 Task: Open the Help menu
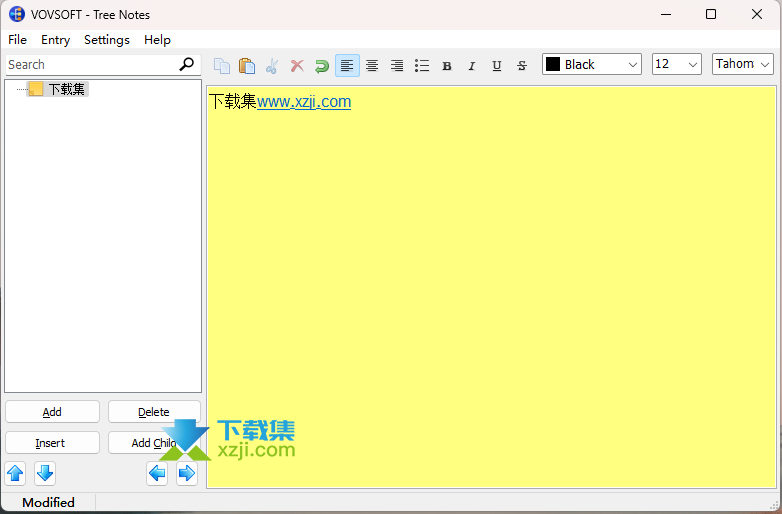[x=157, y=40]
